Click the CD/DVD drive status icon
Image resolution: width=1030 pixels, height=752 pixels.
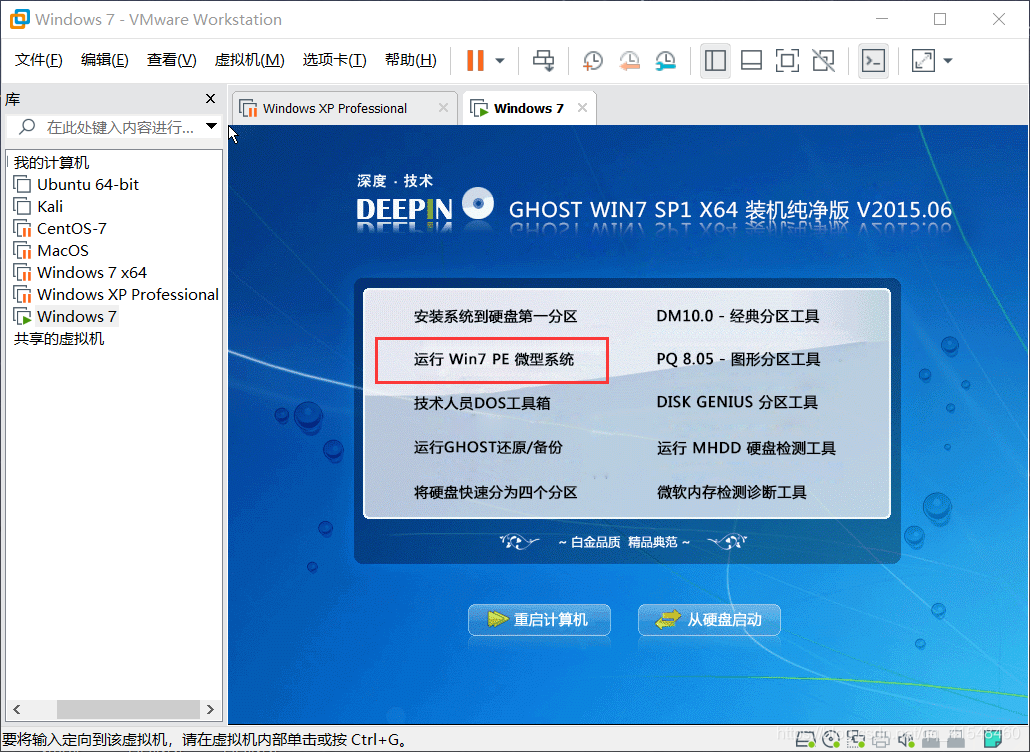click(831, 740)
